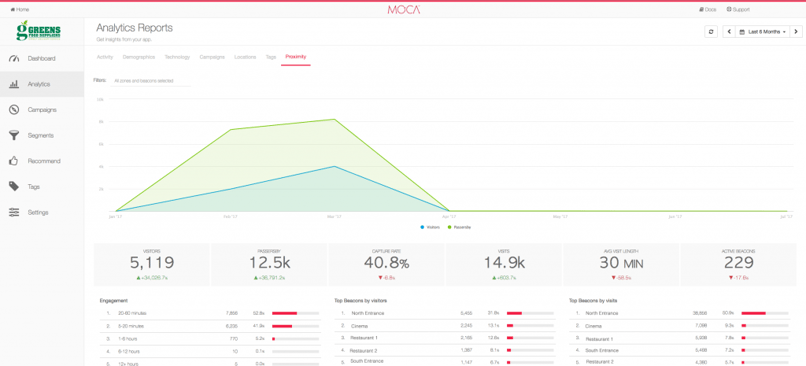Image resolution: width=806 pixels, height=366 pixels.
Task: Click the Passersby 12.5k stat card
Action: 269,264
